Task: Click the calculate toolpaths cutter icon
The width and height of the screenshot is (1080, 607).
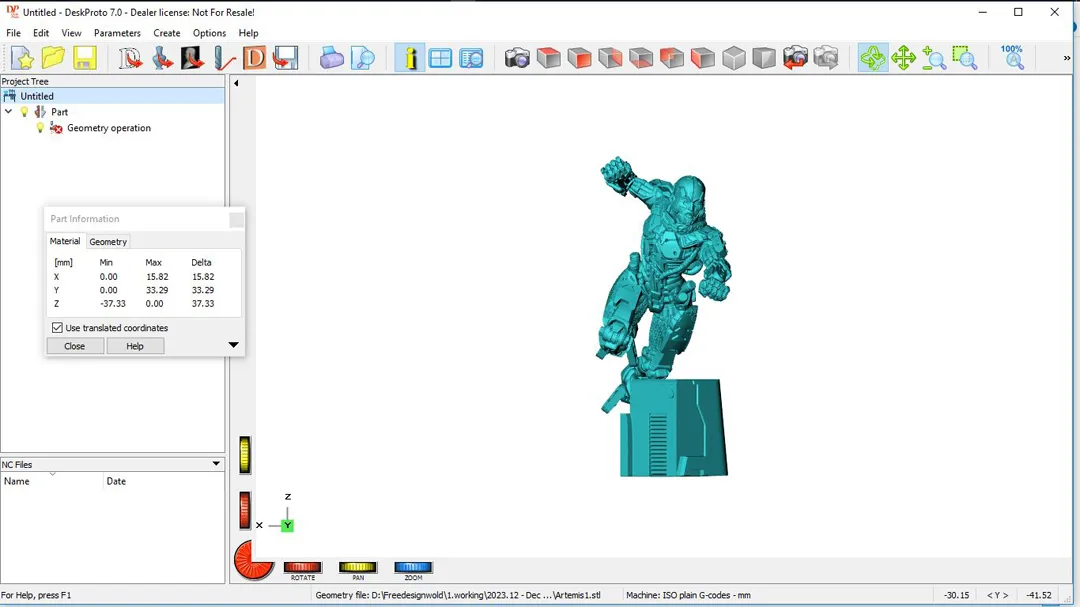Action: click(224, 59)
